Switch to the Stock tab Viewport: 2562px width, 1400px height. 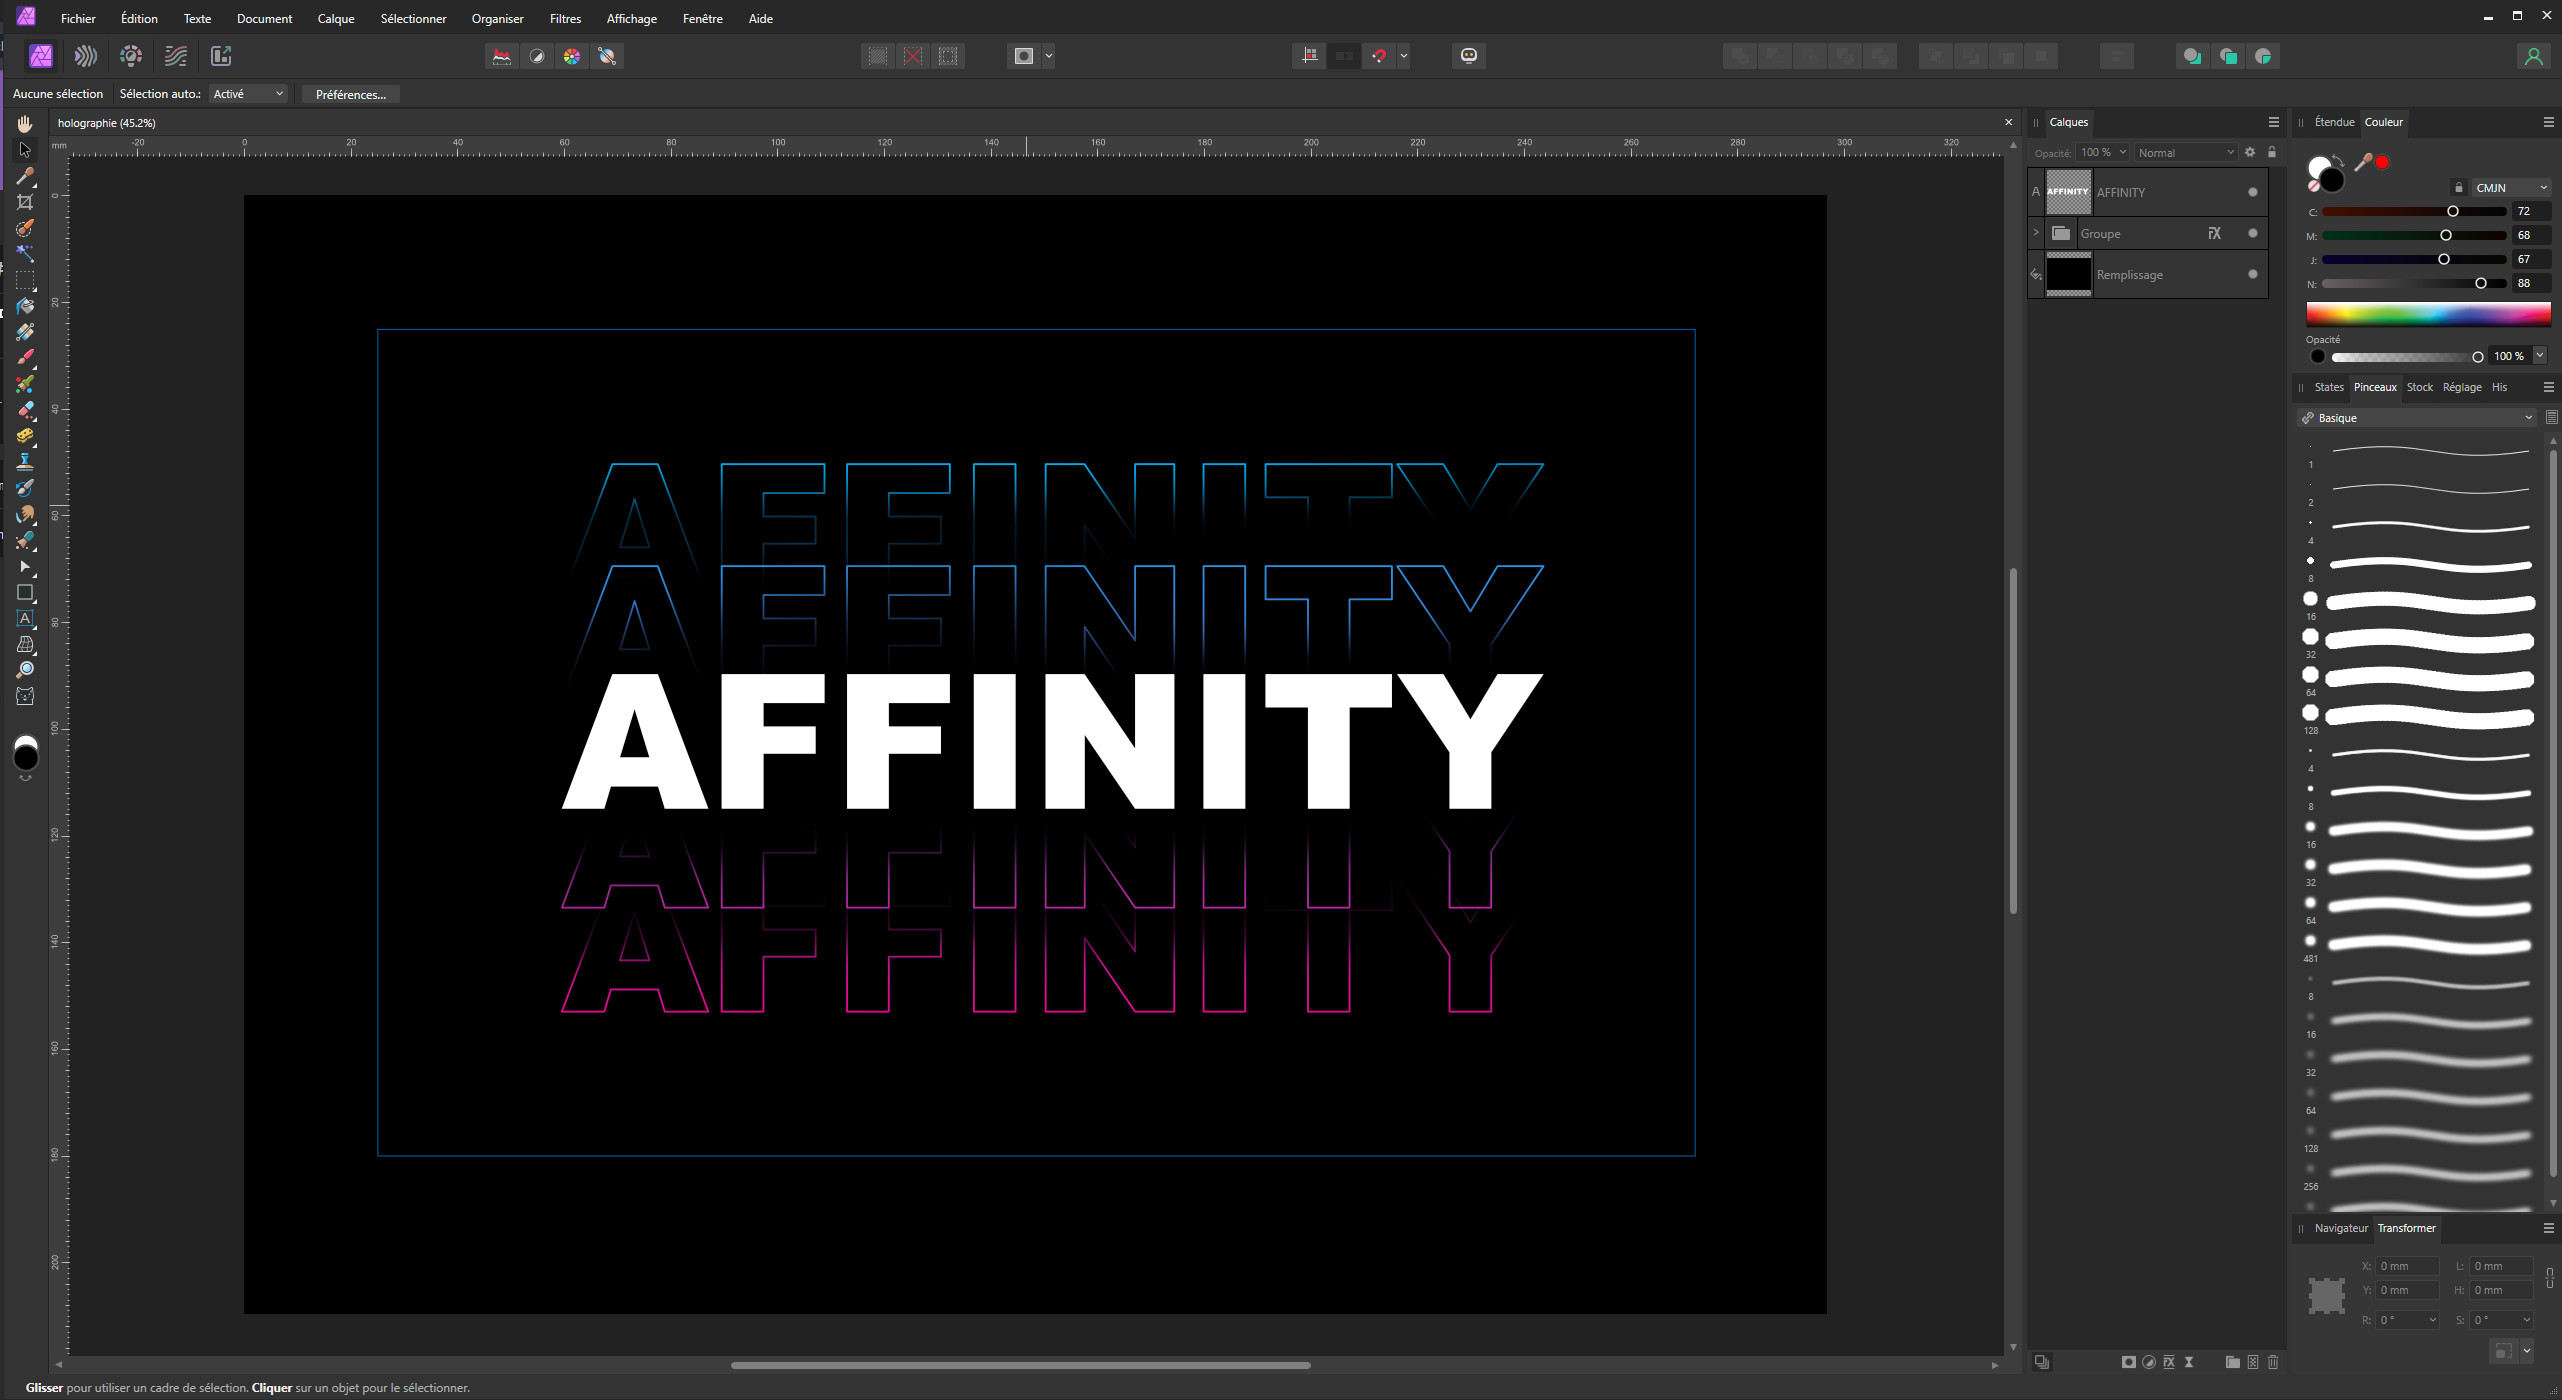(2419, 387)
